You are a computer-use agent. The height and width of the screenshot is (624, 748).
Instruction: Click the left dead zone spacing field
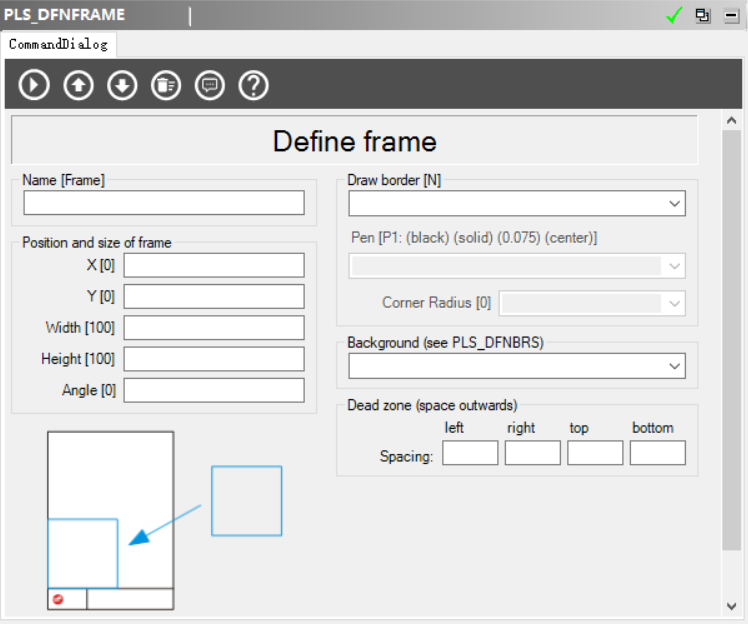[470, 454]
